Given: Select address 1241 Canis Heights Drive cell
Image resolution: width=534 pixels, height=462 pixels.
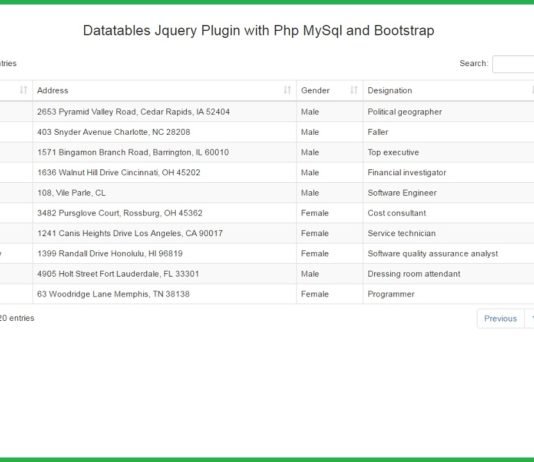Looking at the screenshot, I should click(164, 233).
